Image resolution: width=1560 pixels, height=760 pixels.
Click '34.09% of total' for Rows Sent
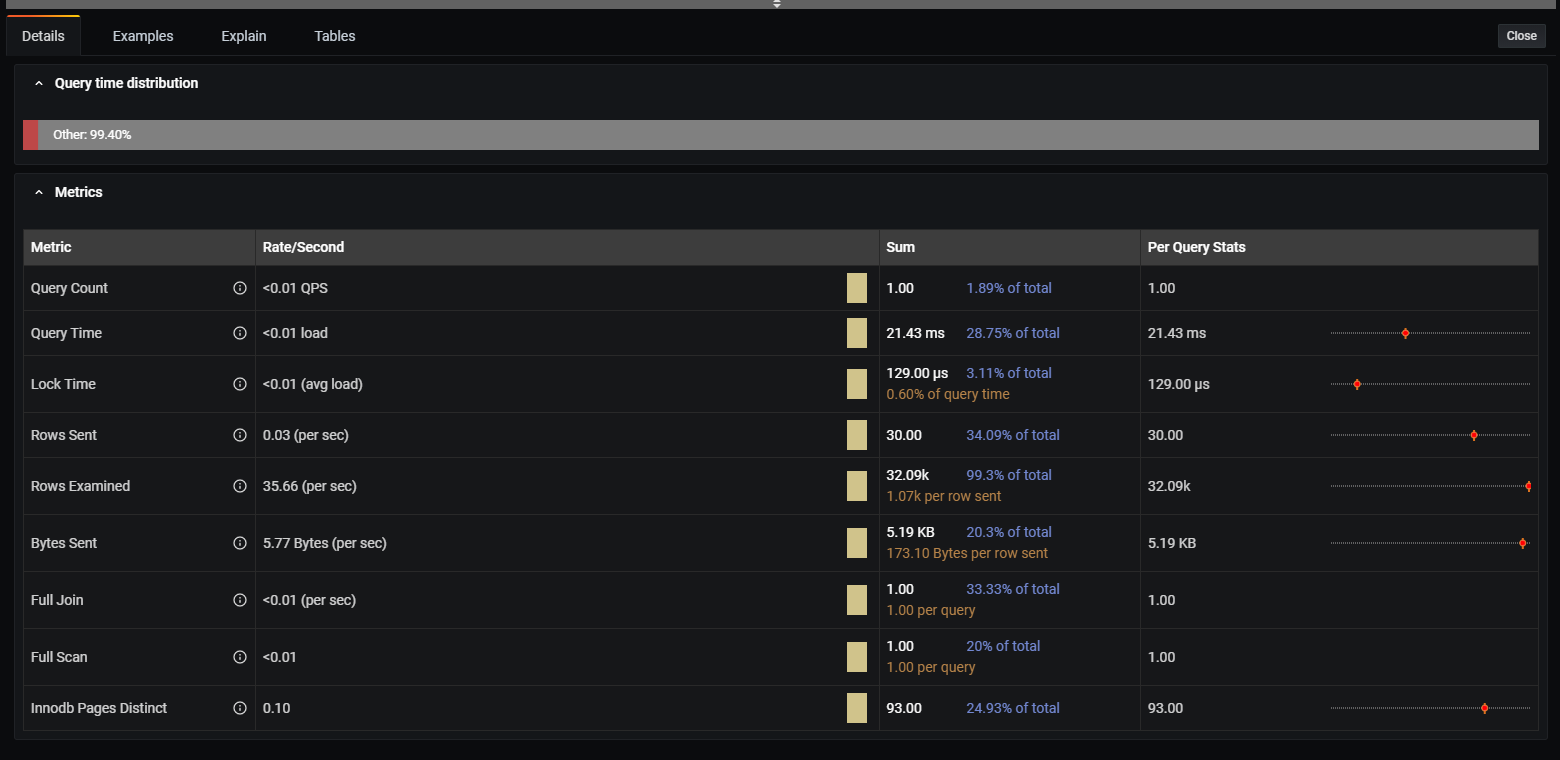tap(1013, 435)
